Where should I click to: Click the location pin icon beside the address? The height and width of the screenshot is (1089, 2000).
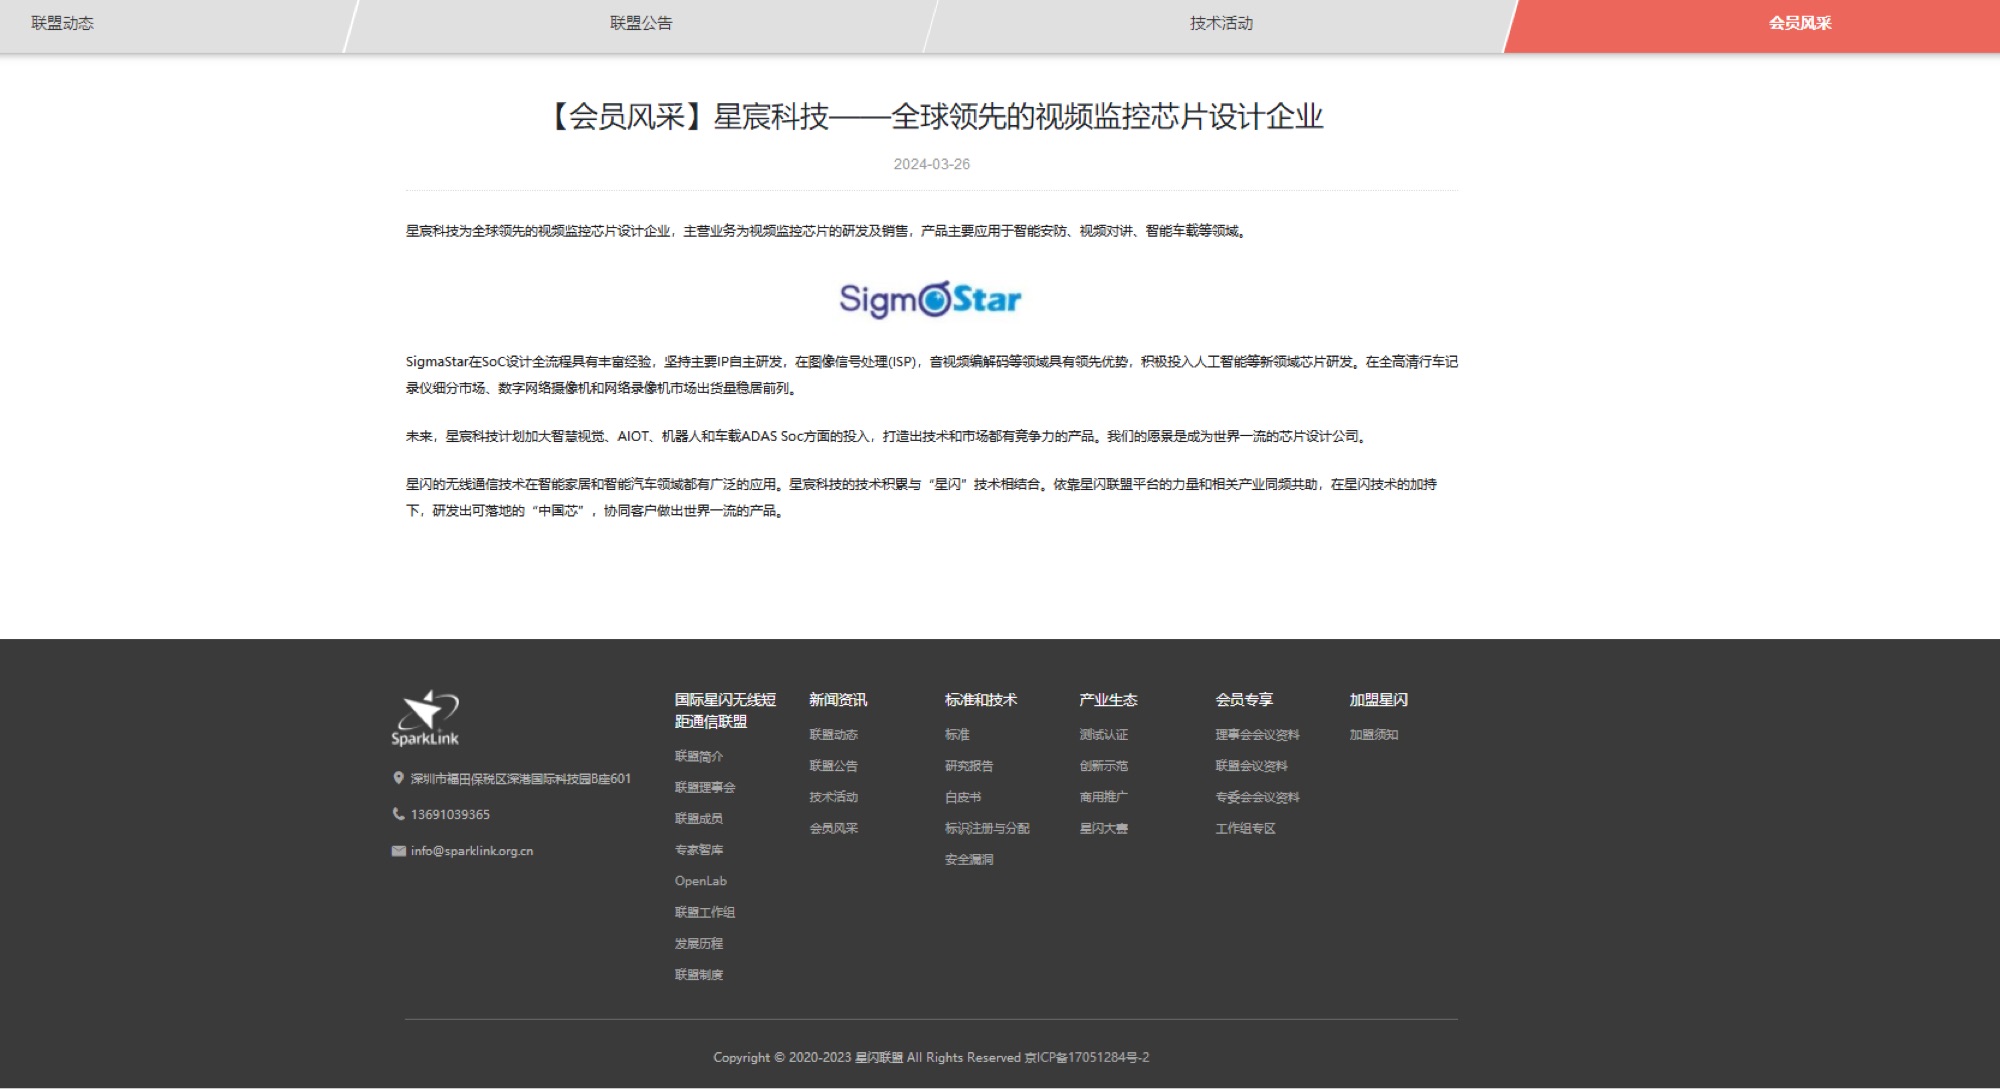coord(398,778)
